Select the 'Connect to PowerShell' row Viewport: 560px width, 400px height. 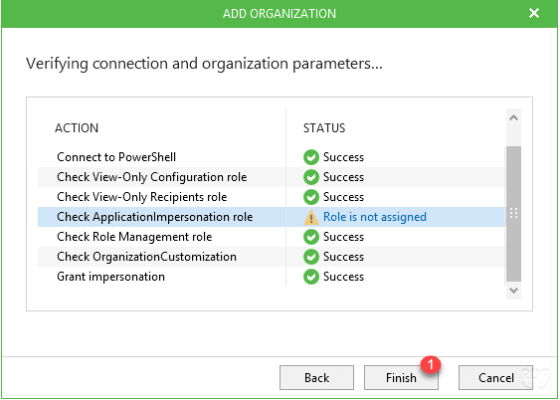(x=272, y=157)
